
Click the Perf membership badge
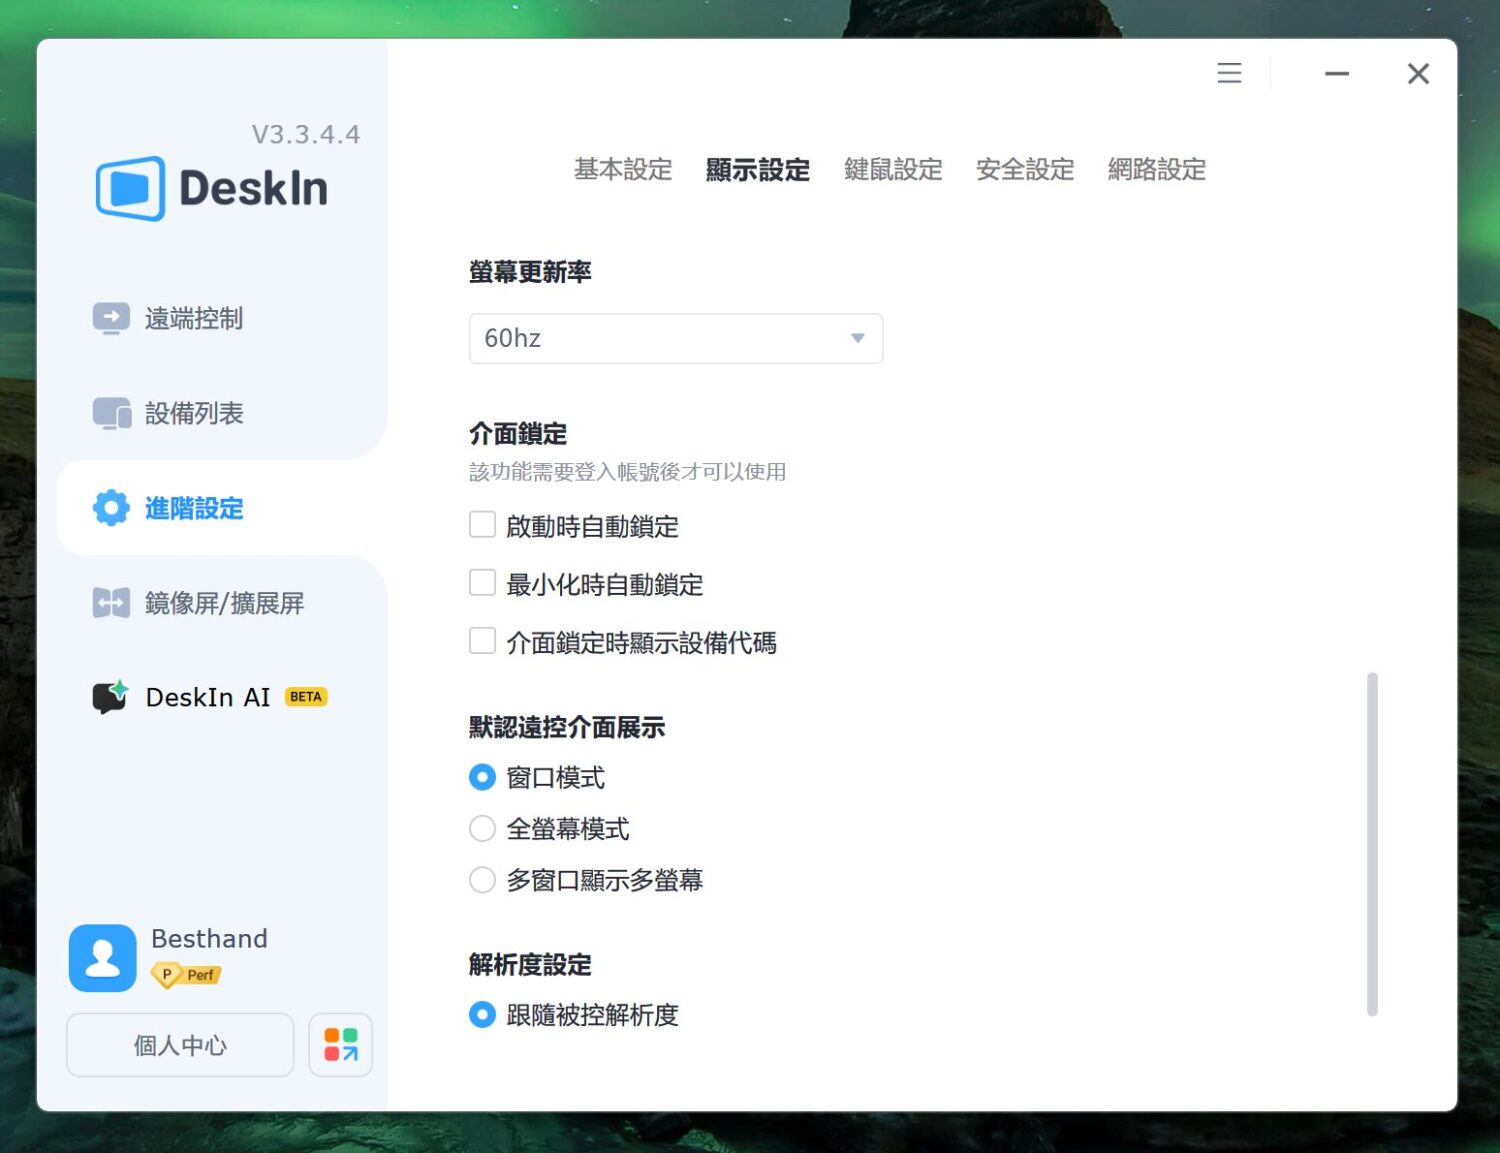click(x=186, y=975)
